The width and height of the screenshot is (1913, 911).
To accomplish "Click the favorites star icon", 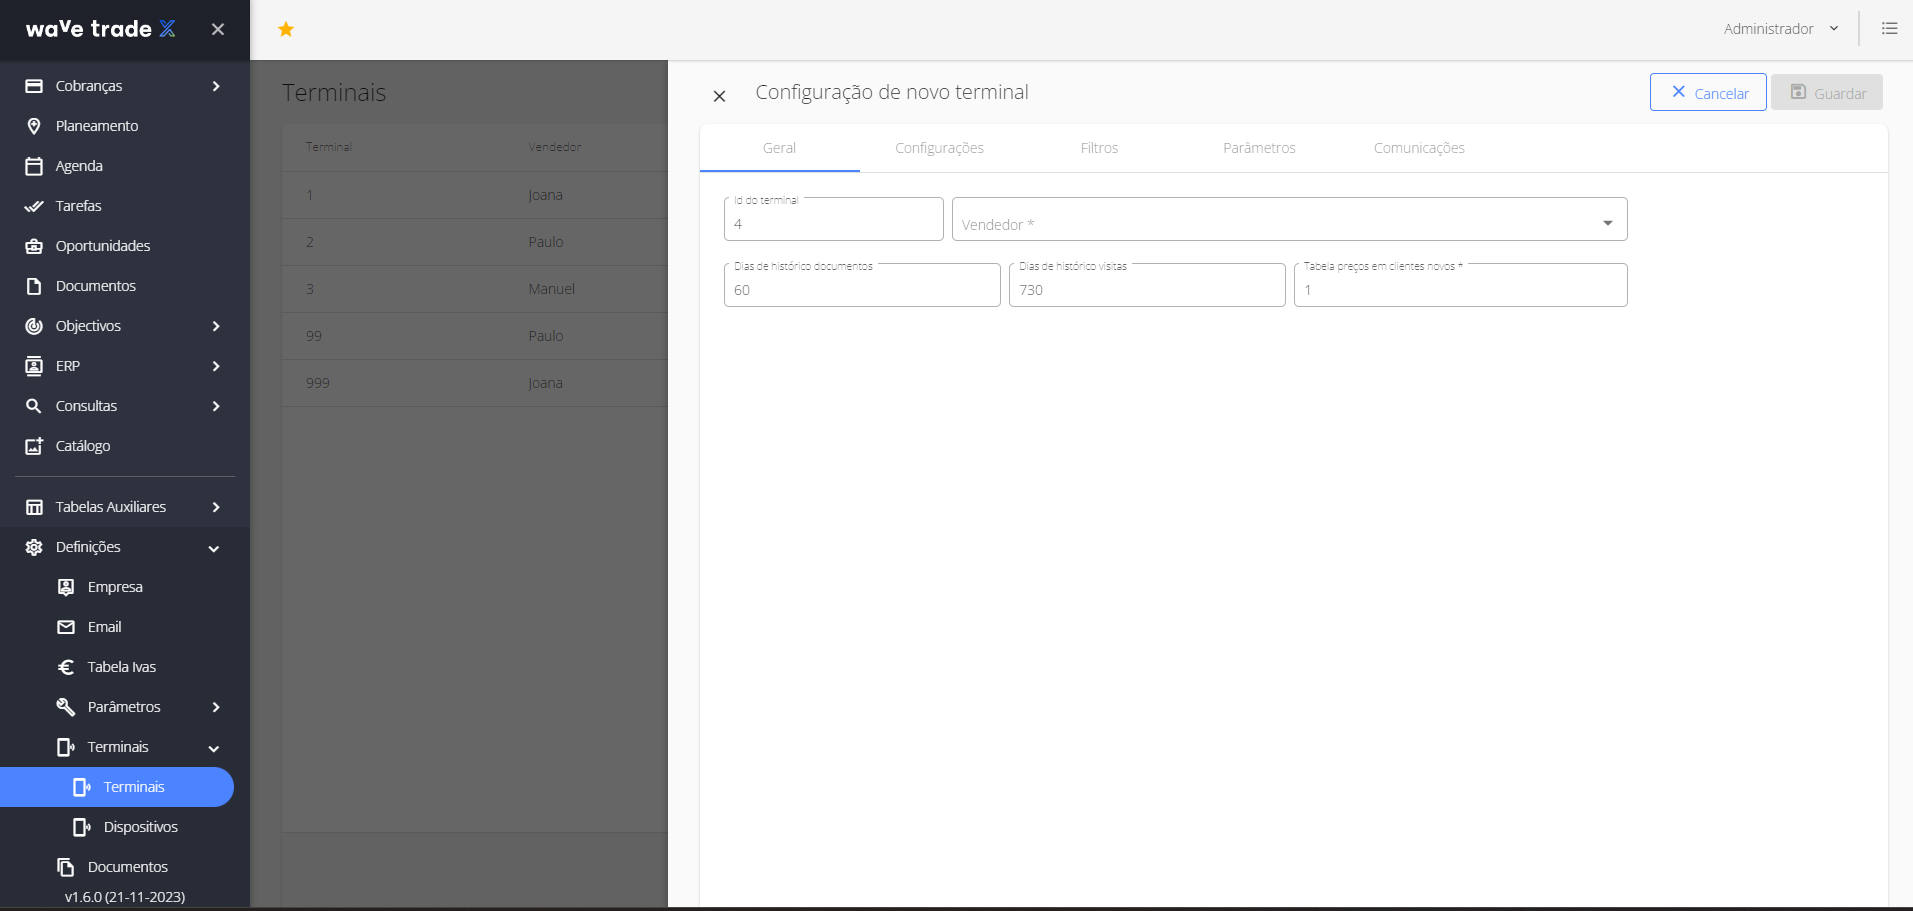I will coord(286,29).
